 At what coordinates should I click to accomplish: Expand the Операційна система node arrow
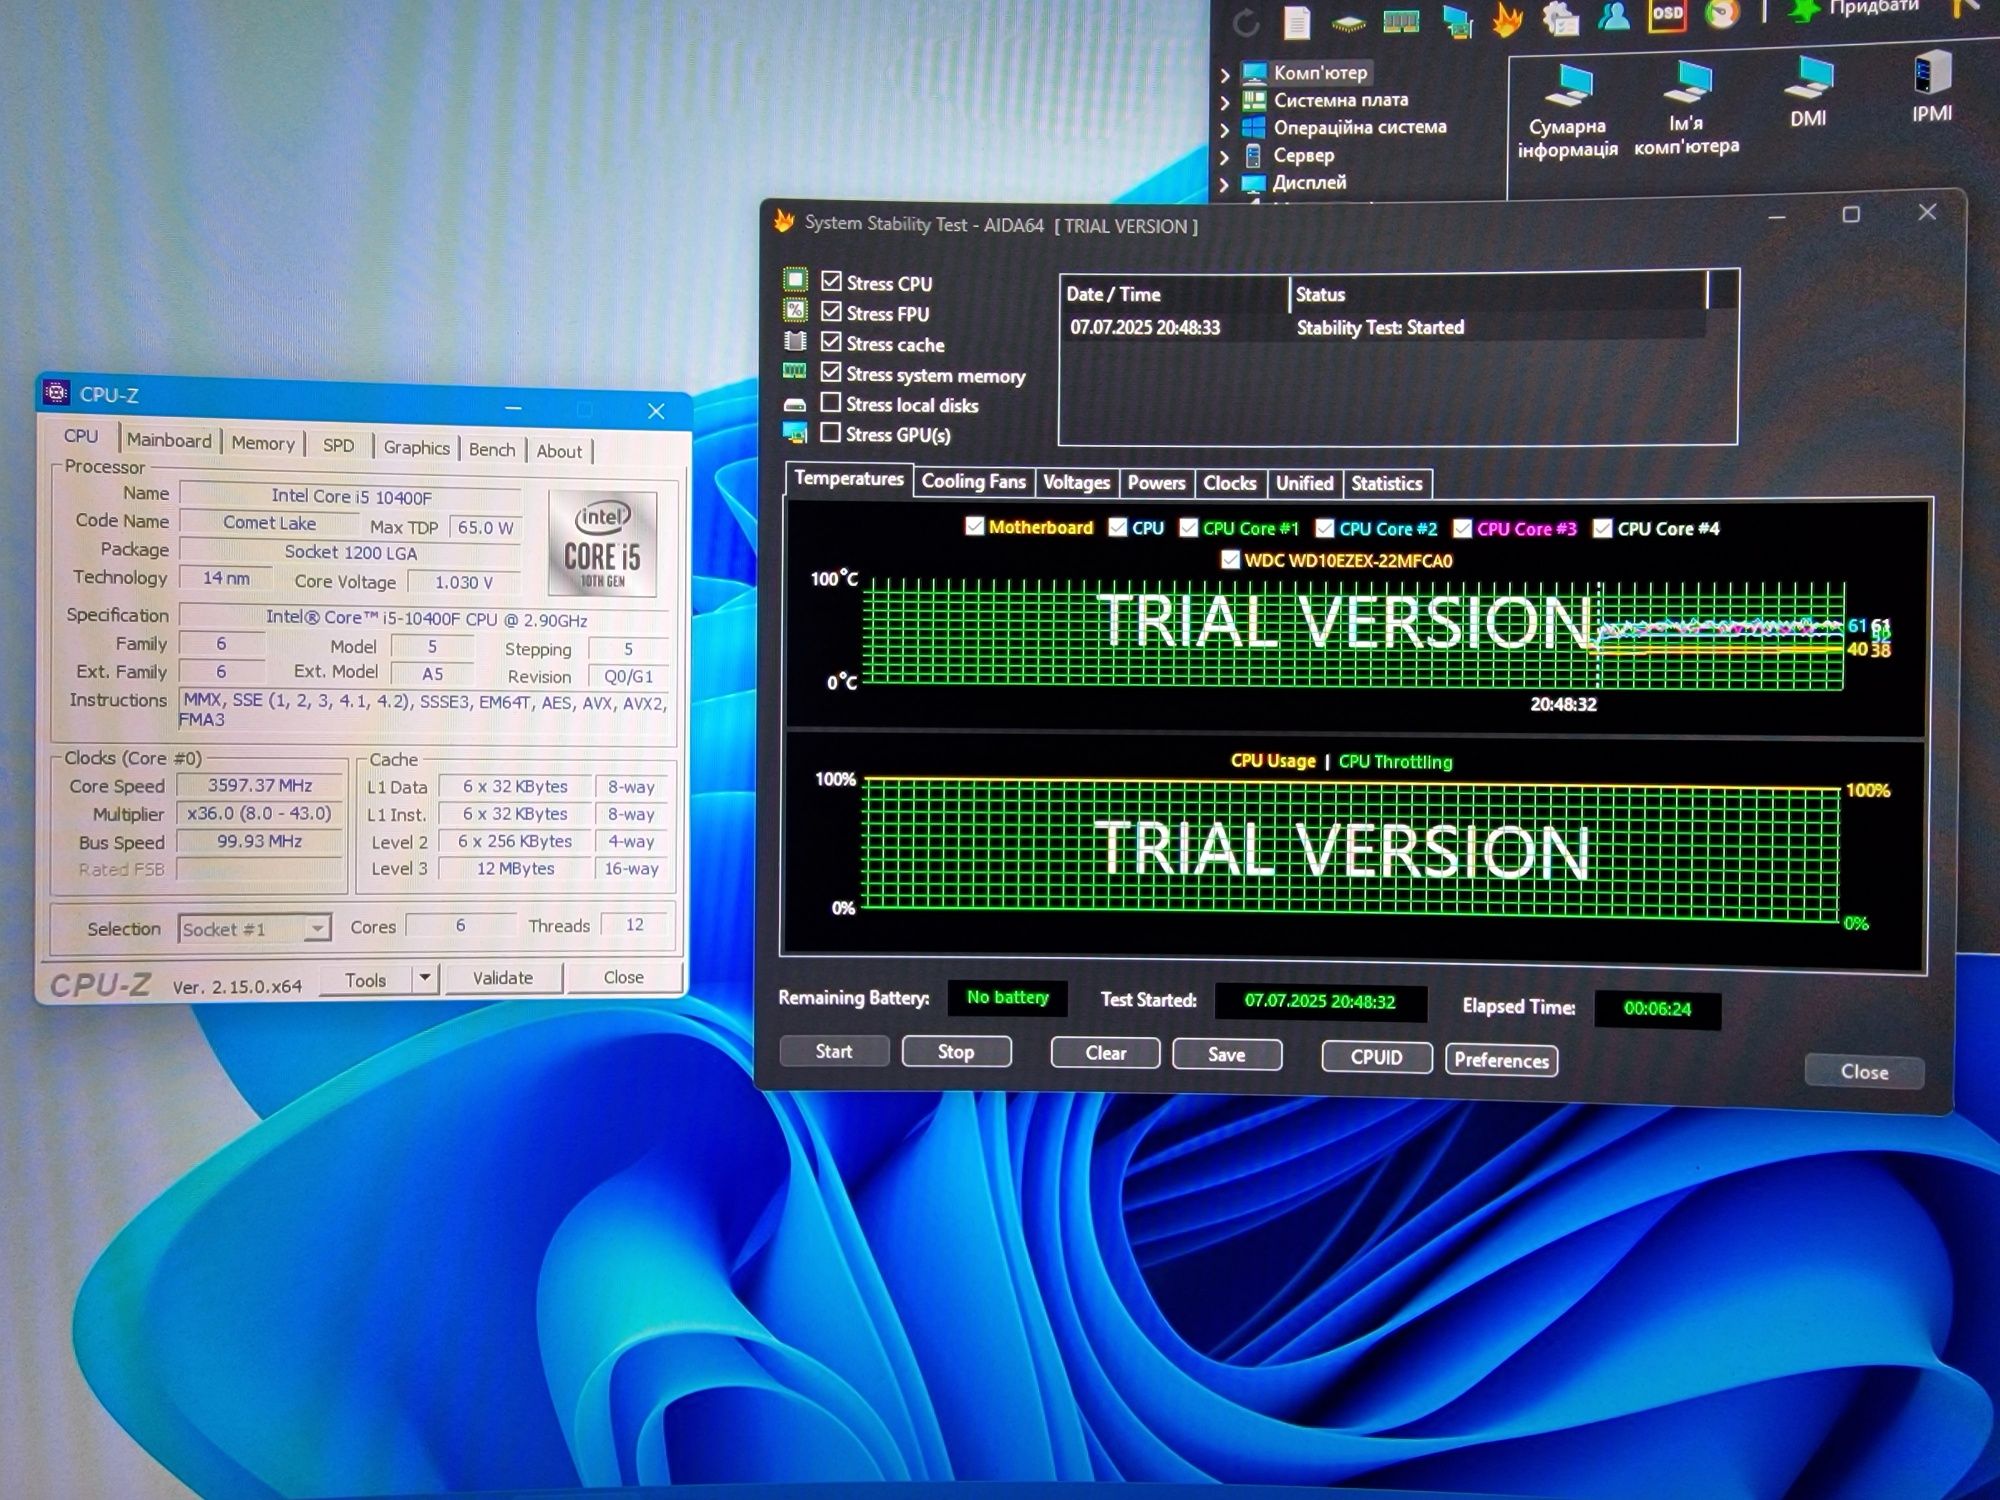[x=1225, y=129]
